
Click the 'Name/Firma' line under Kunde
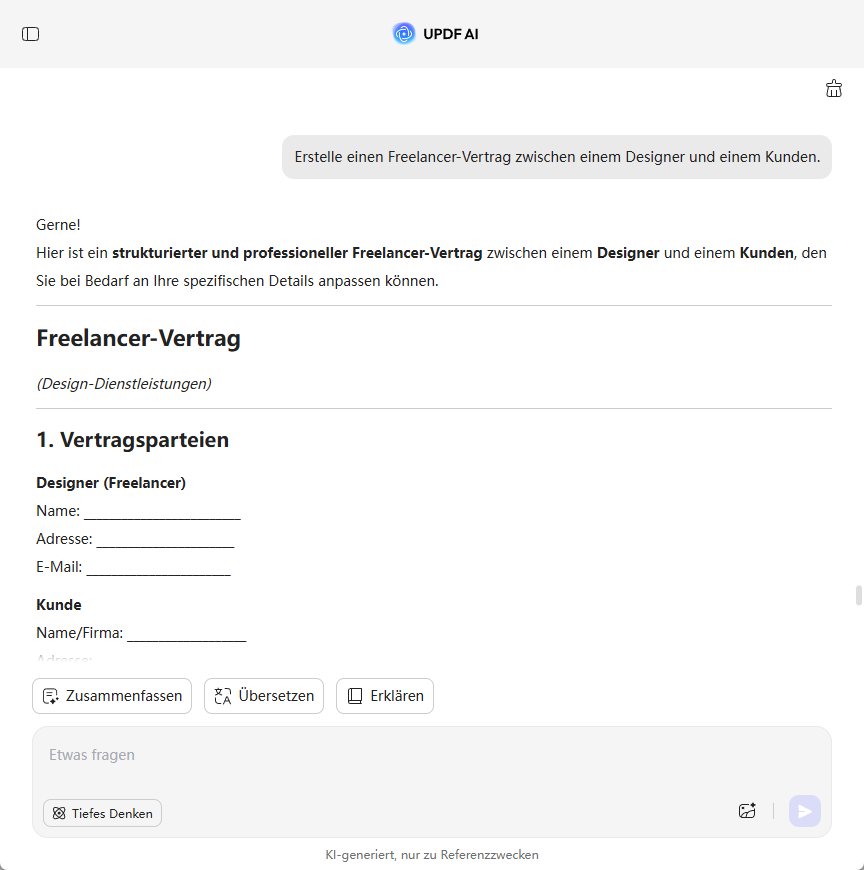click(x=141, y=633)
